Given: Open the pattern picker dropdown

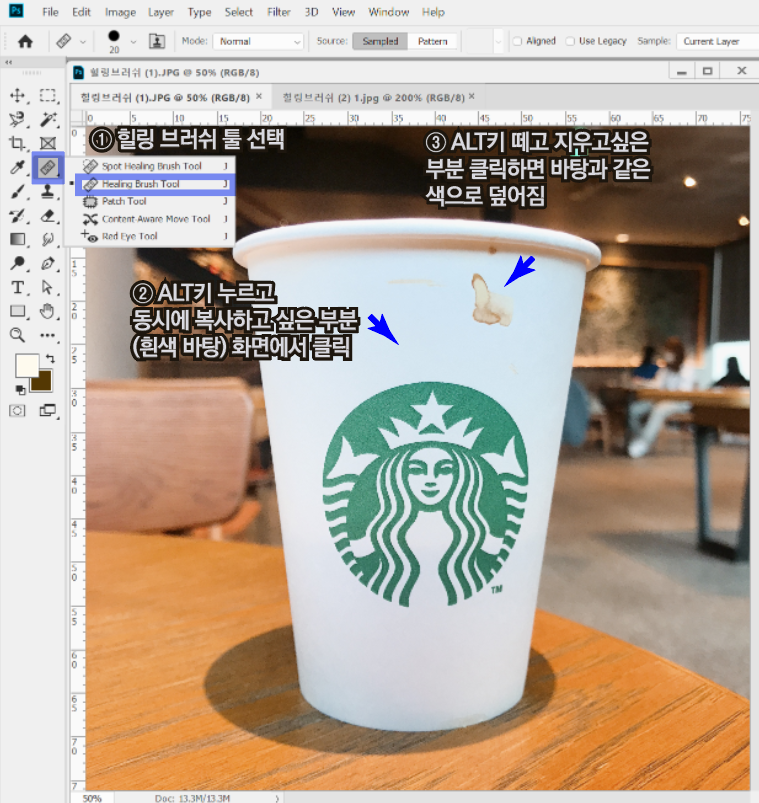Looking at the screenshot, I should pos(498,41).
